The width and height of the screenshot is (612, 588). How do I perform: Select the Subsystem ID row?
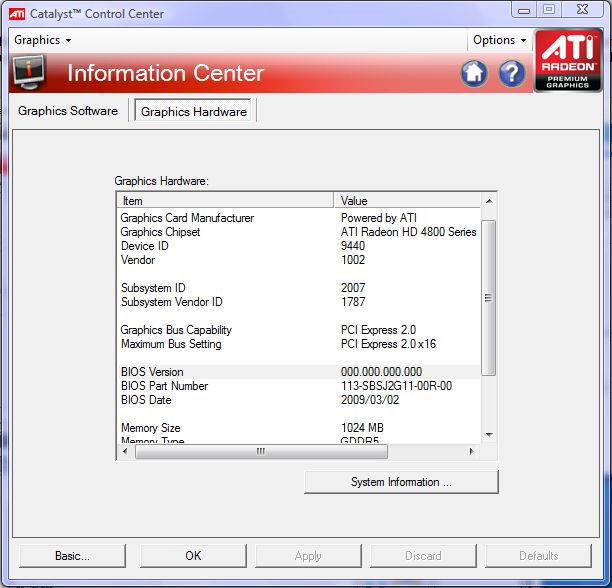299,288
